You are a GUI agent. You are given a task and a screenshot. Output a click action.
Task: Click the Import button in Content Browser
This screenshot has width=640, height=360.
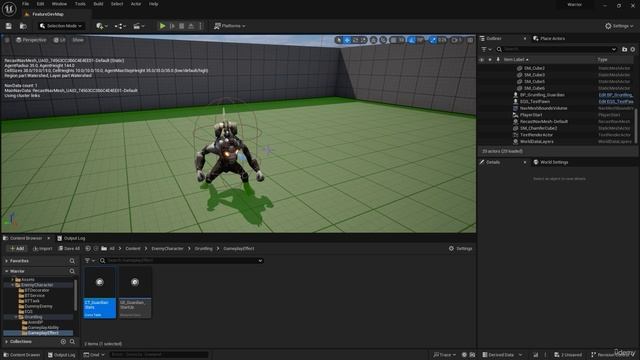click(x=42, y=249)
